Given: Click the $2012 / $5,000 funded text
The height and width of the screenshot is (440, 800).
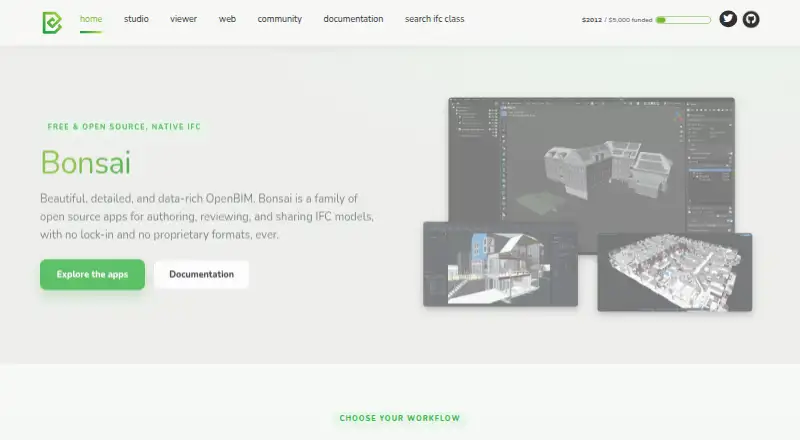Looking at the screenshot, I should 617,20.
